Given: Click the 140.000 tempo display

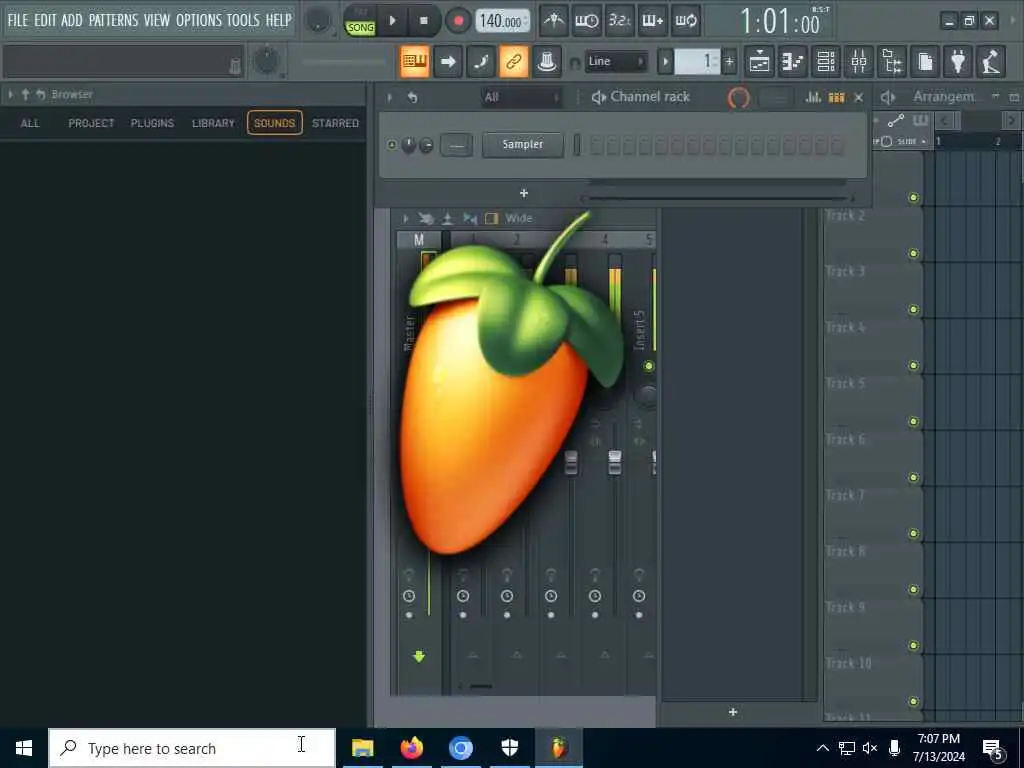Looking at the screenshot, I should tap(502, 21).
